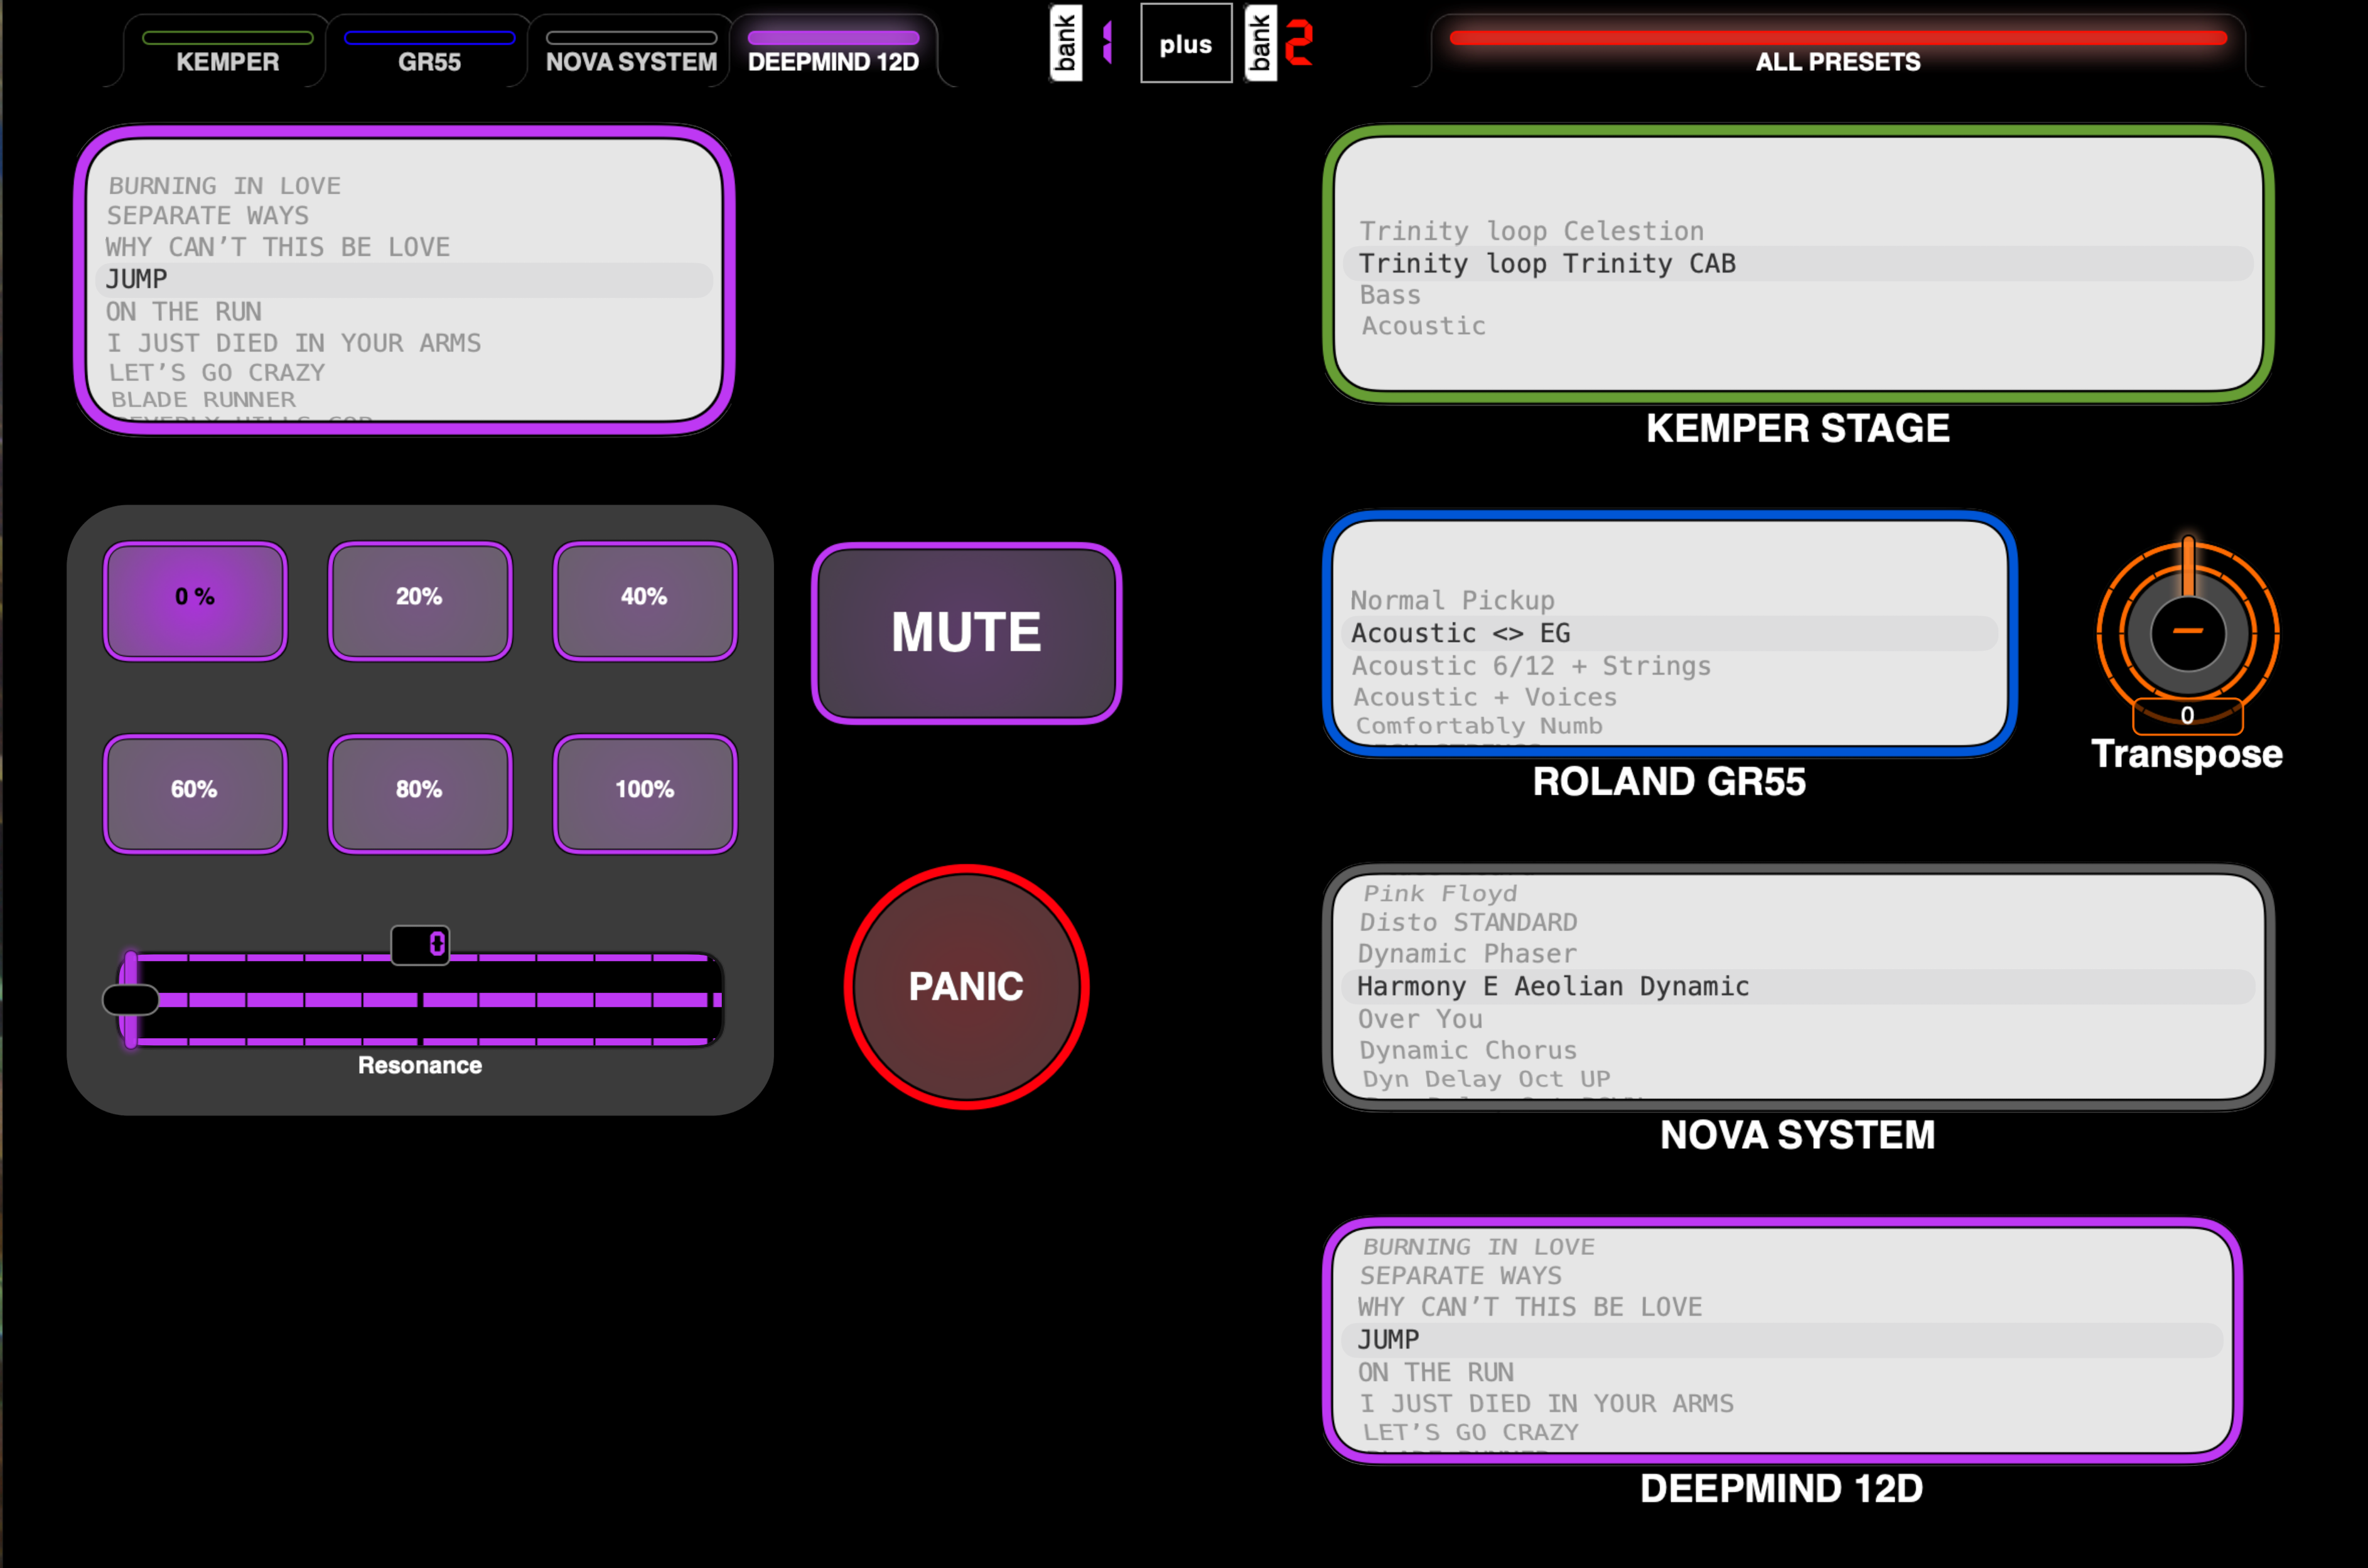Select I JUST DIED IN YOUR ARMS left list
The width and height of the screenshot is (2368, 1568).
tap(294, 343)
